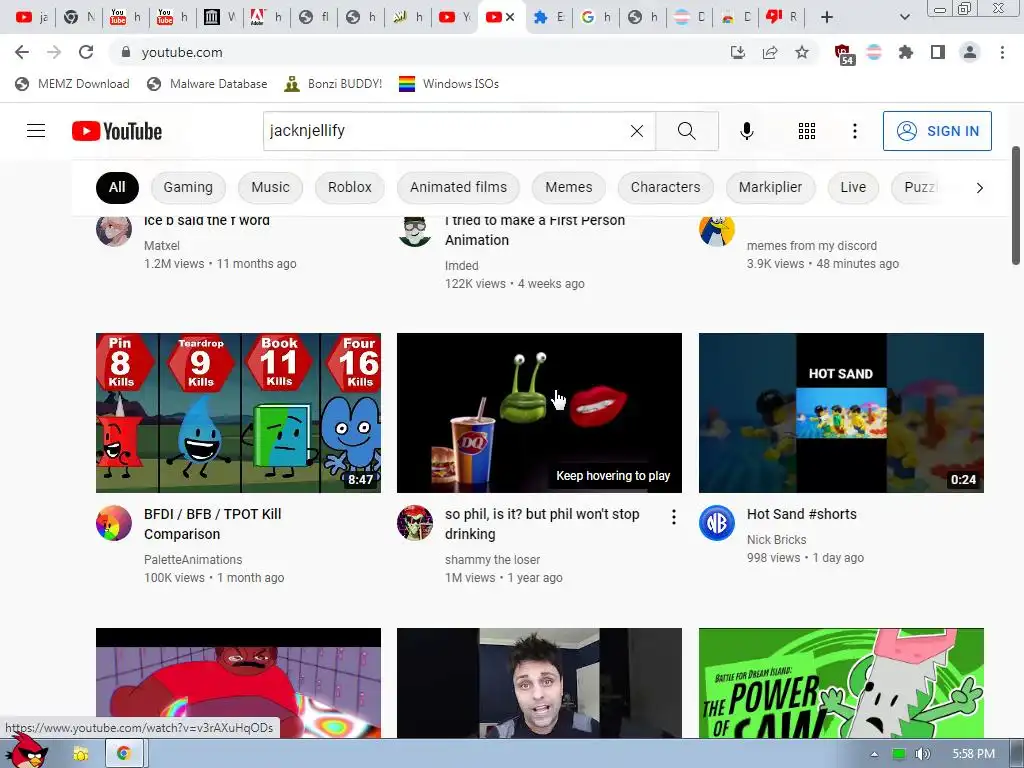Select the Gaming filter chip
The width and height of the screenshot is (1024, 768).
[x=188, y=187]
